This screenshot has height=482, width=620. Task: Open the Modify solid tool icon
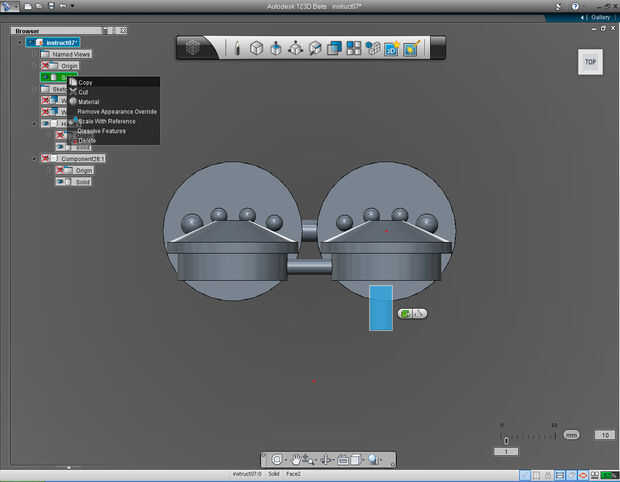(x=315, y=48)
